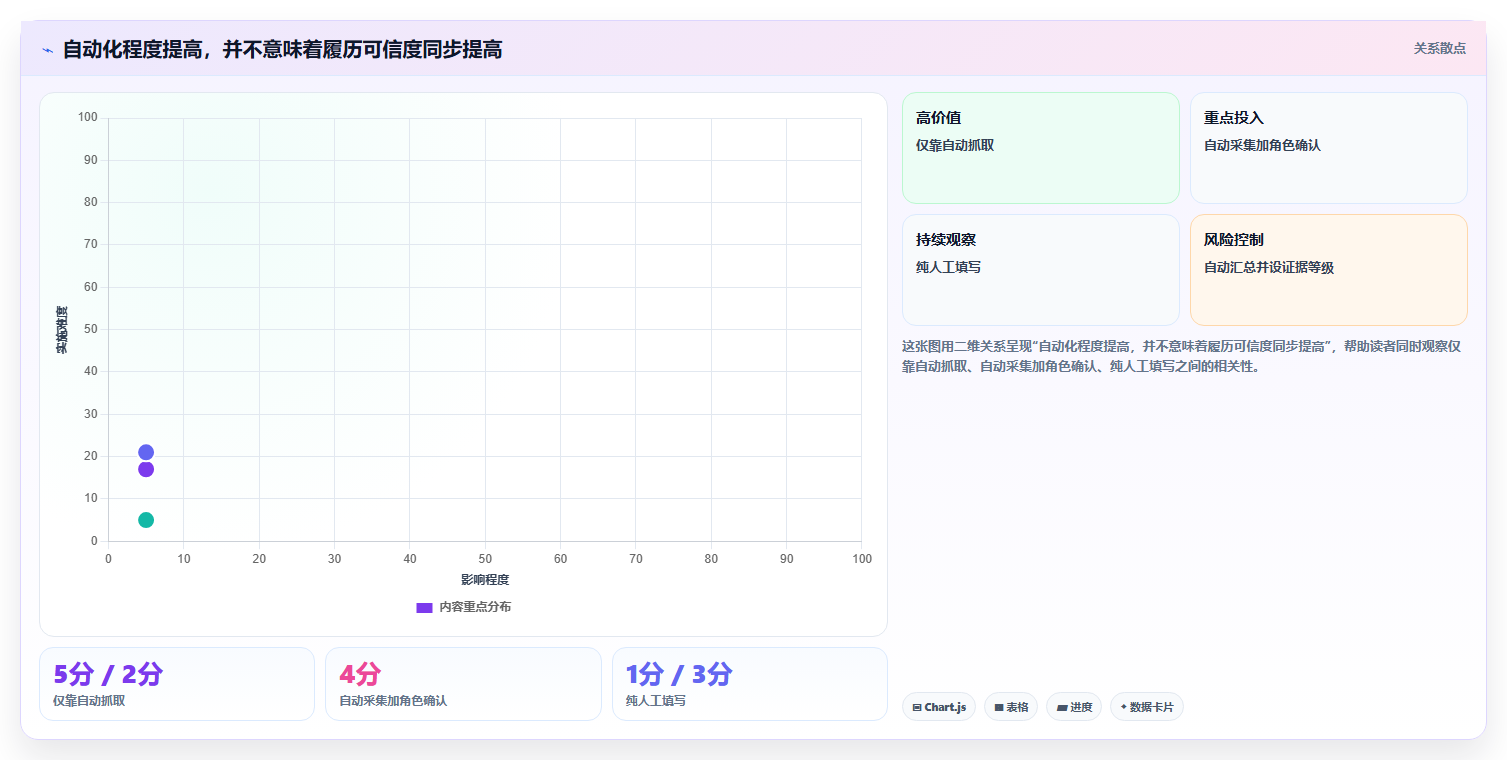The image size is (1507, 760).
Task: Select the 风险控制 quadrant card
Action: pyautogui.click(x=1328, y=270)
